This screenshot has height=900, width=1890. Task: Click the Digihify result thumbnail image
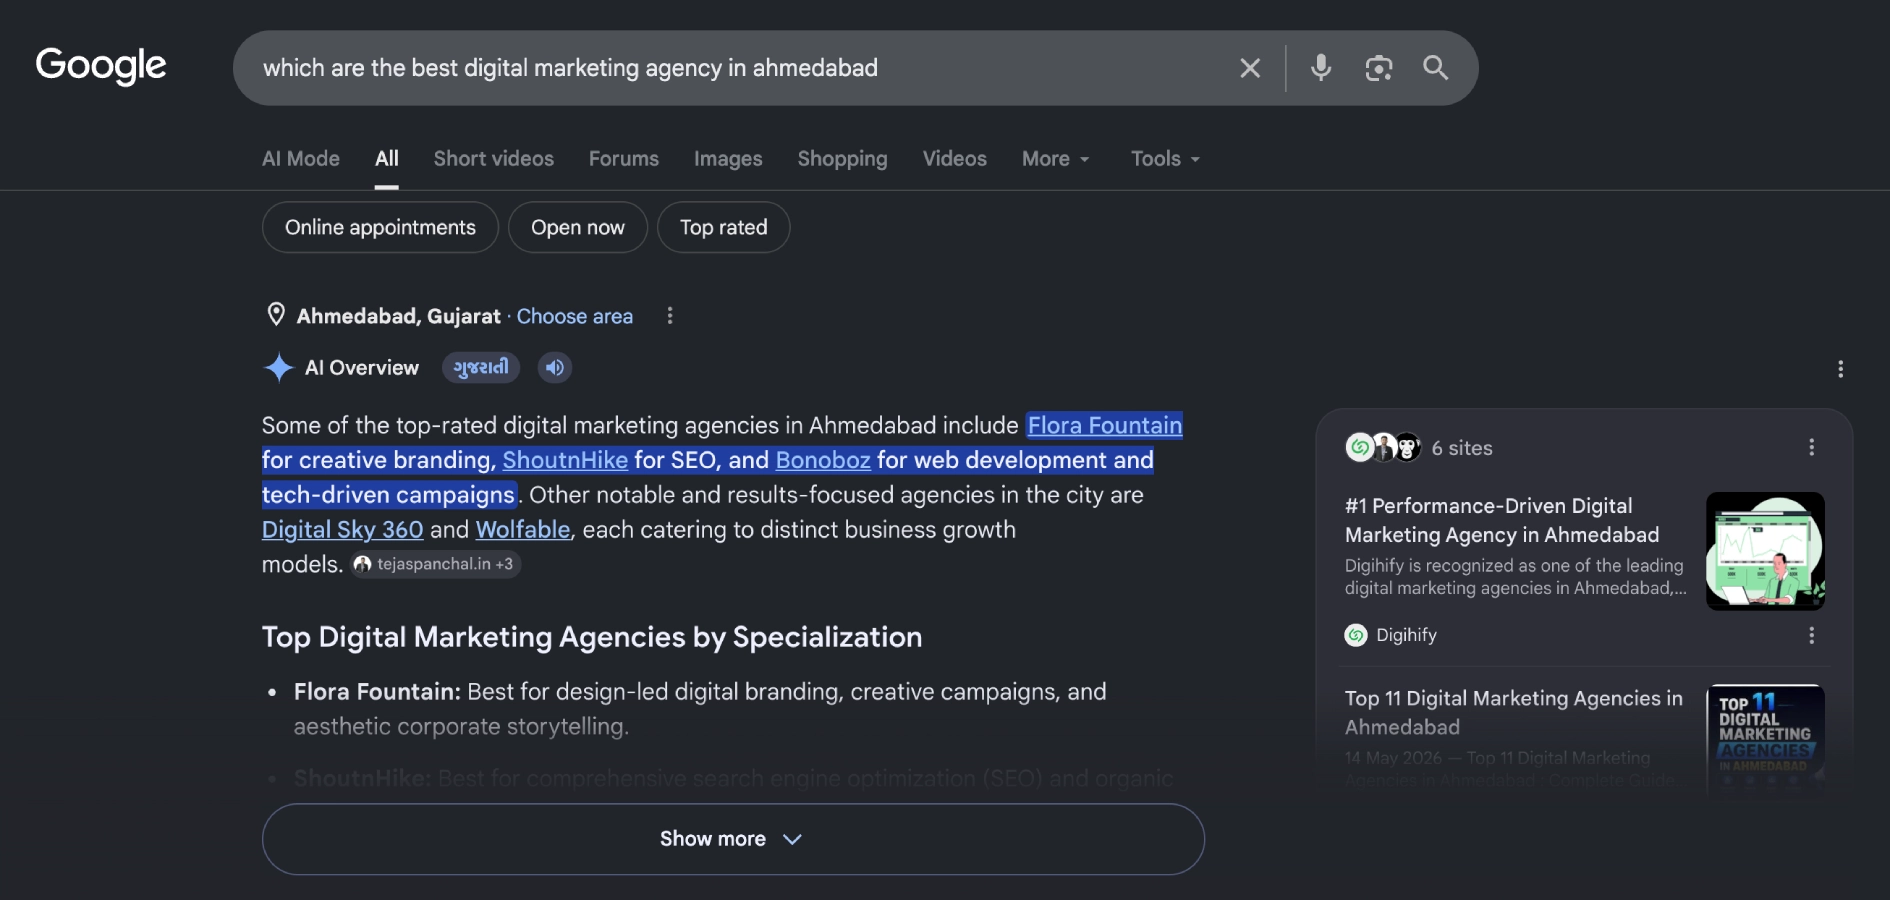1765,551
